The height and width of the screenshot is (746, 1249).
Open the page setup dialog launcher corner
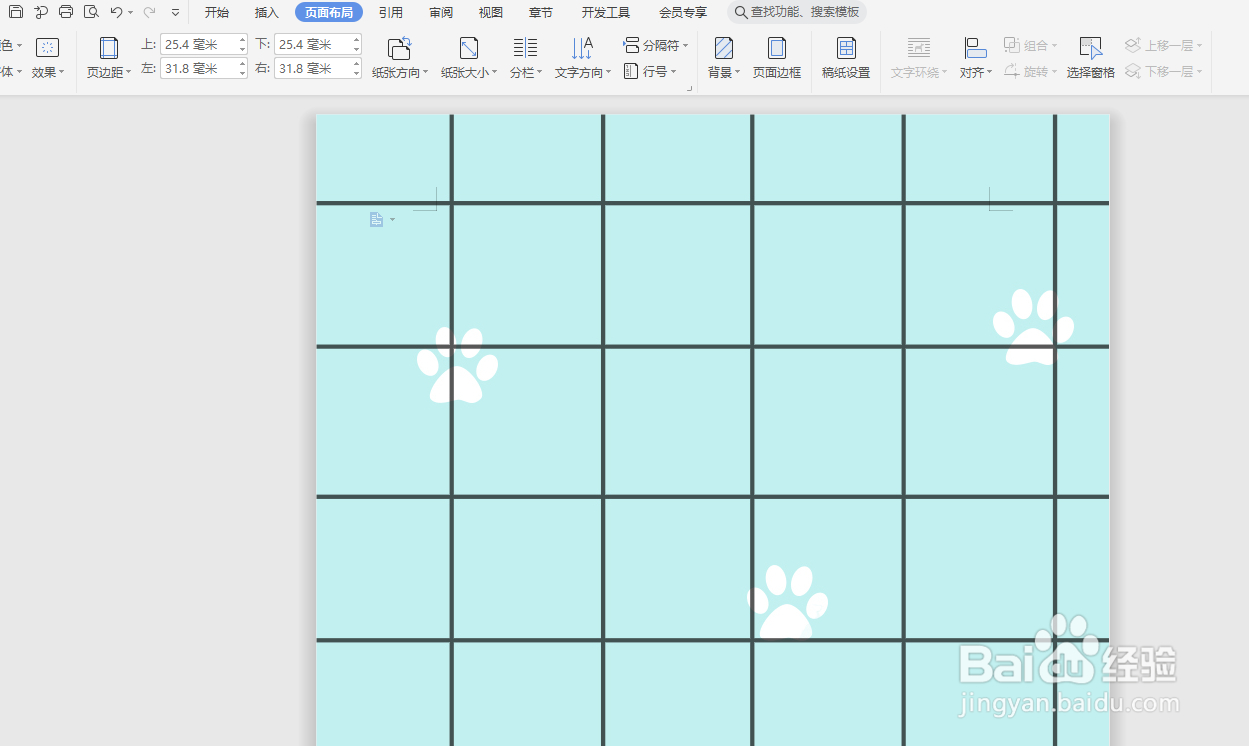(689, 89)
